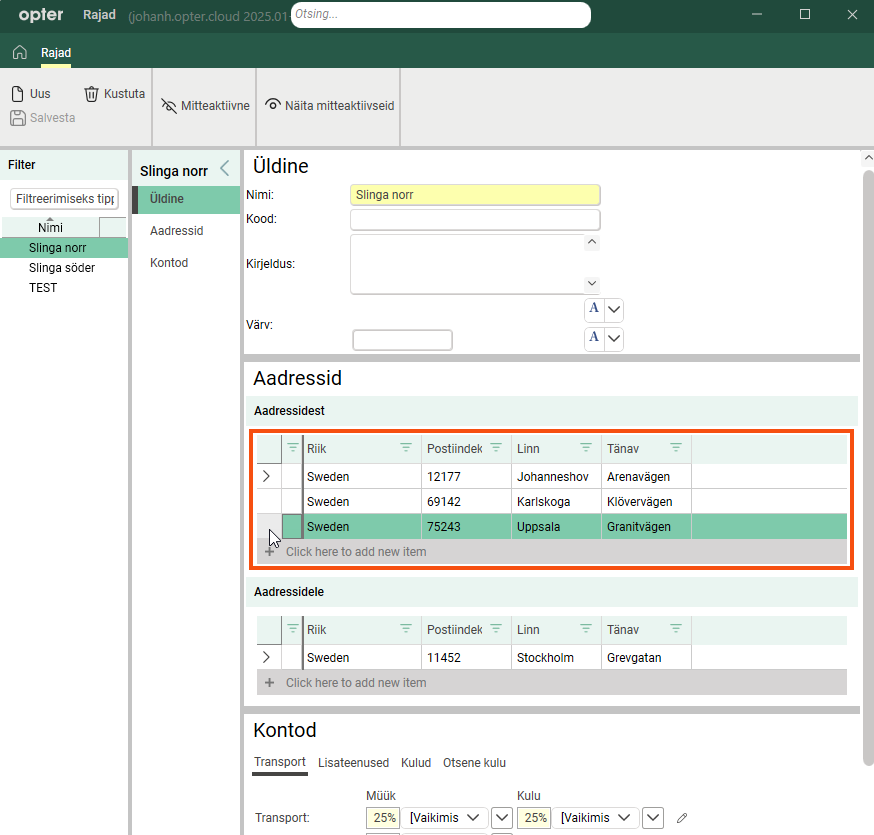Click add new item in Aadressidele
874x835 pixels.
pos(355,683)
